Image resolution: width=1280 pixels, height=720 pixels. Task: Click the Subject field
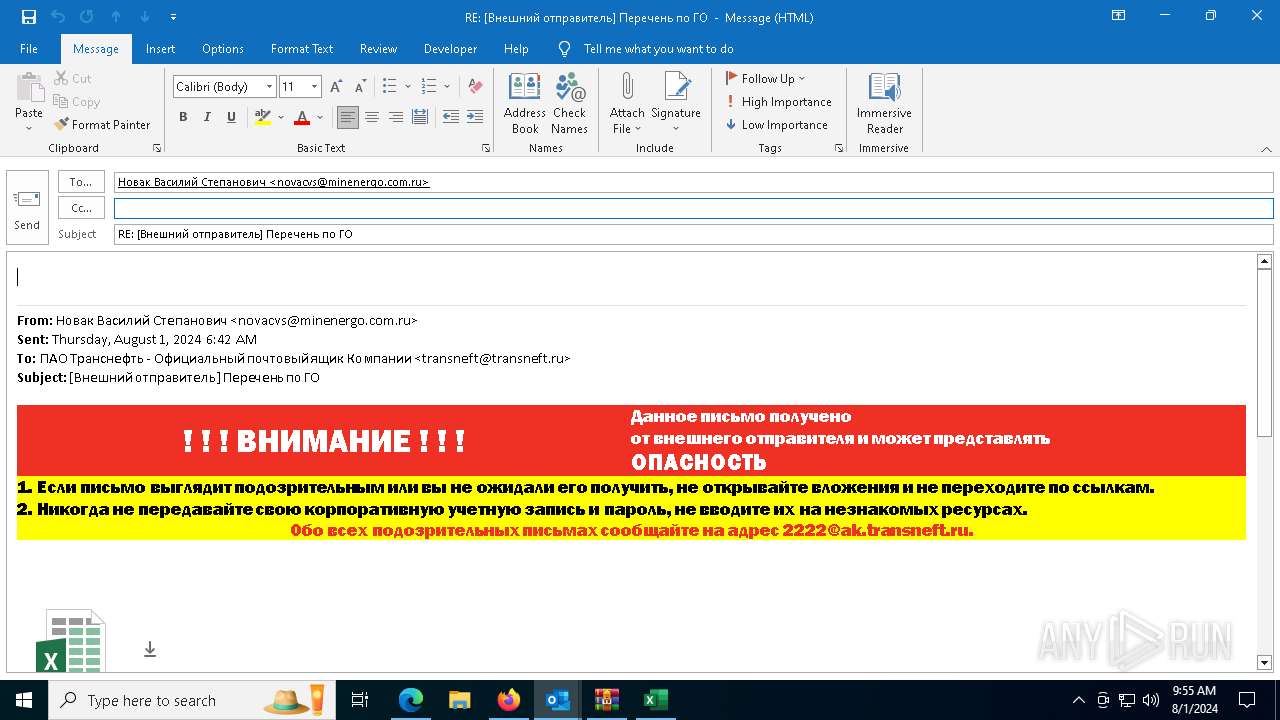[694, 234]
